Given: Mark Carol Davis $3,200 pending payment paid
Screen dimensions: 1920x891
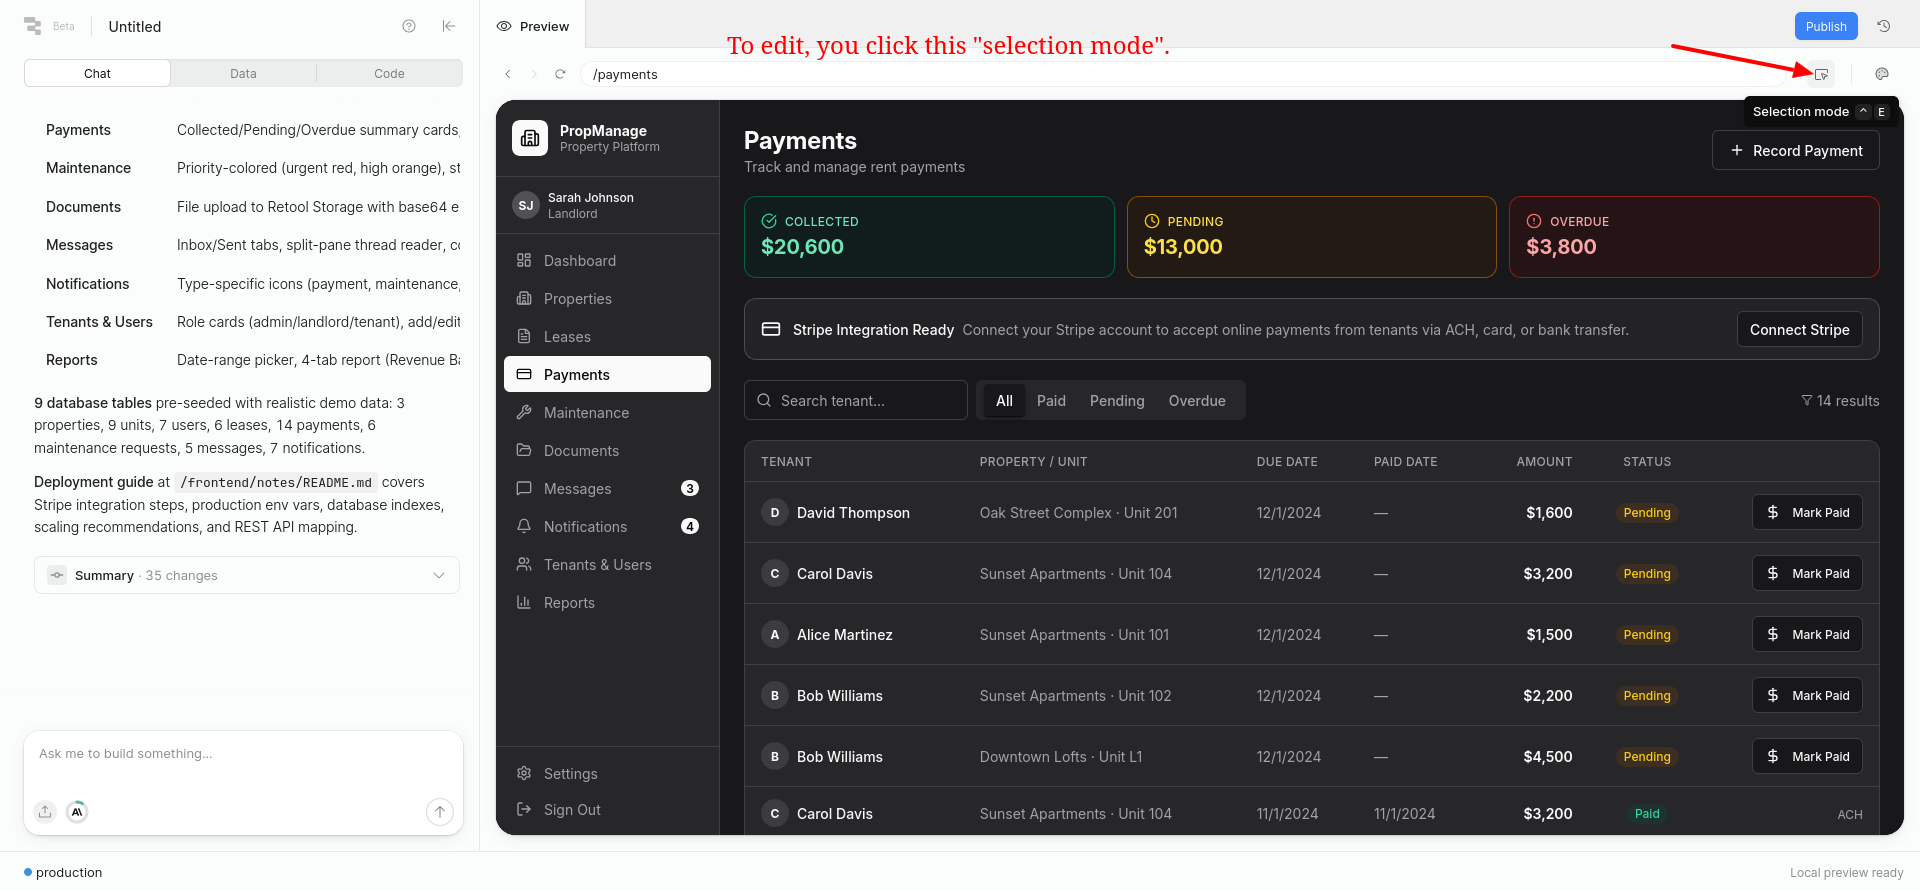Looking at the screenshot, I should click(1807, 573).
